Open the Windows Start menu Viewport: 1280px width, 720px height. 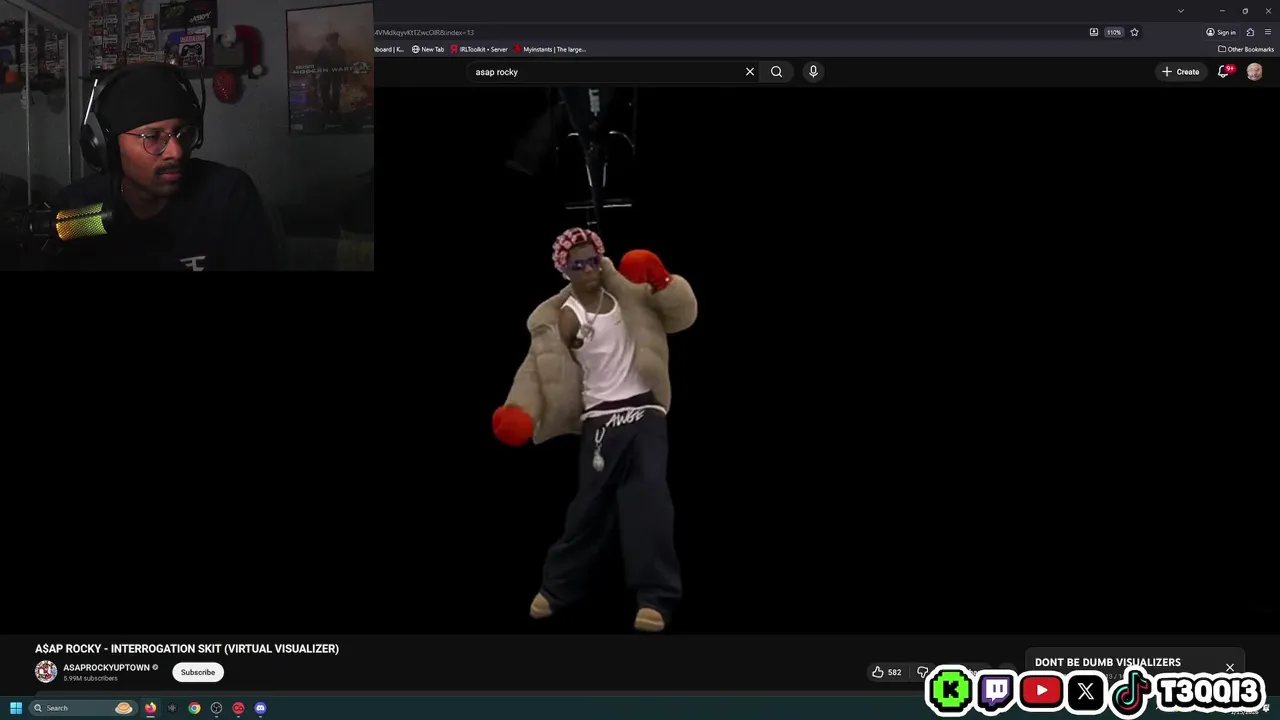(15, 708)
